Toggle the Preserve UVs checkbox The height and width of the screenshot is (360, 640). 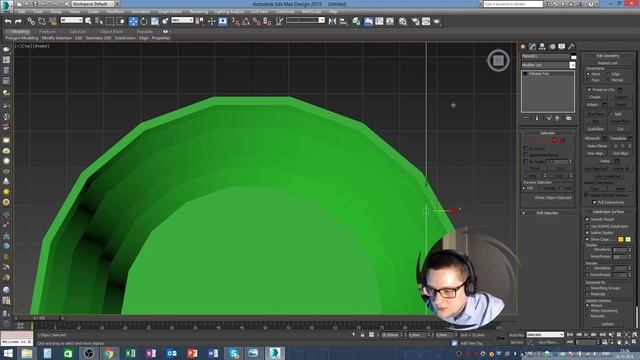[x=589, y=89]
